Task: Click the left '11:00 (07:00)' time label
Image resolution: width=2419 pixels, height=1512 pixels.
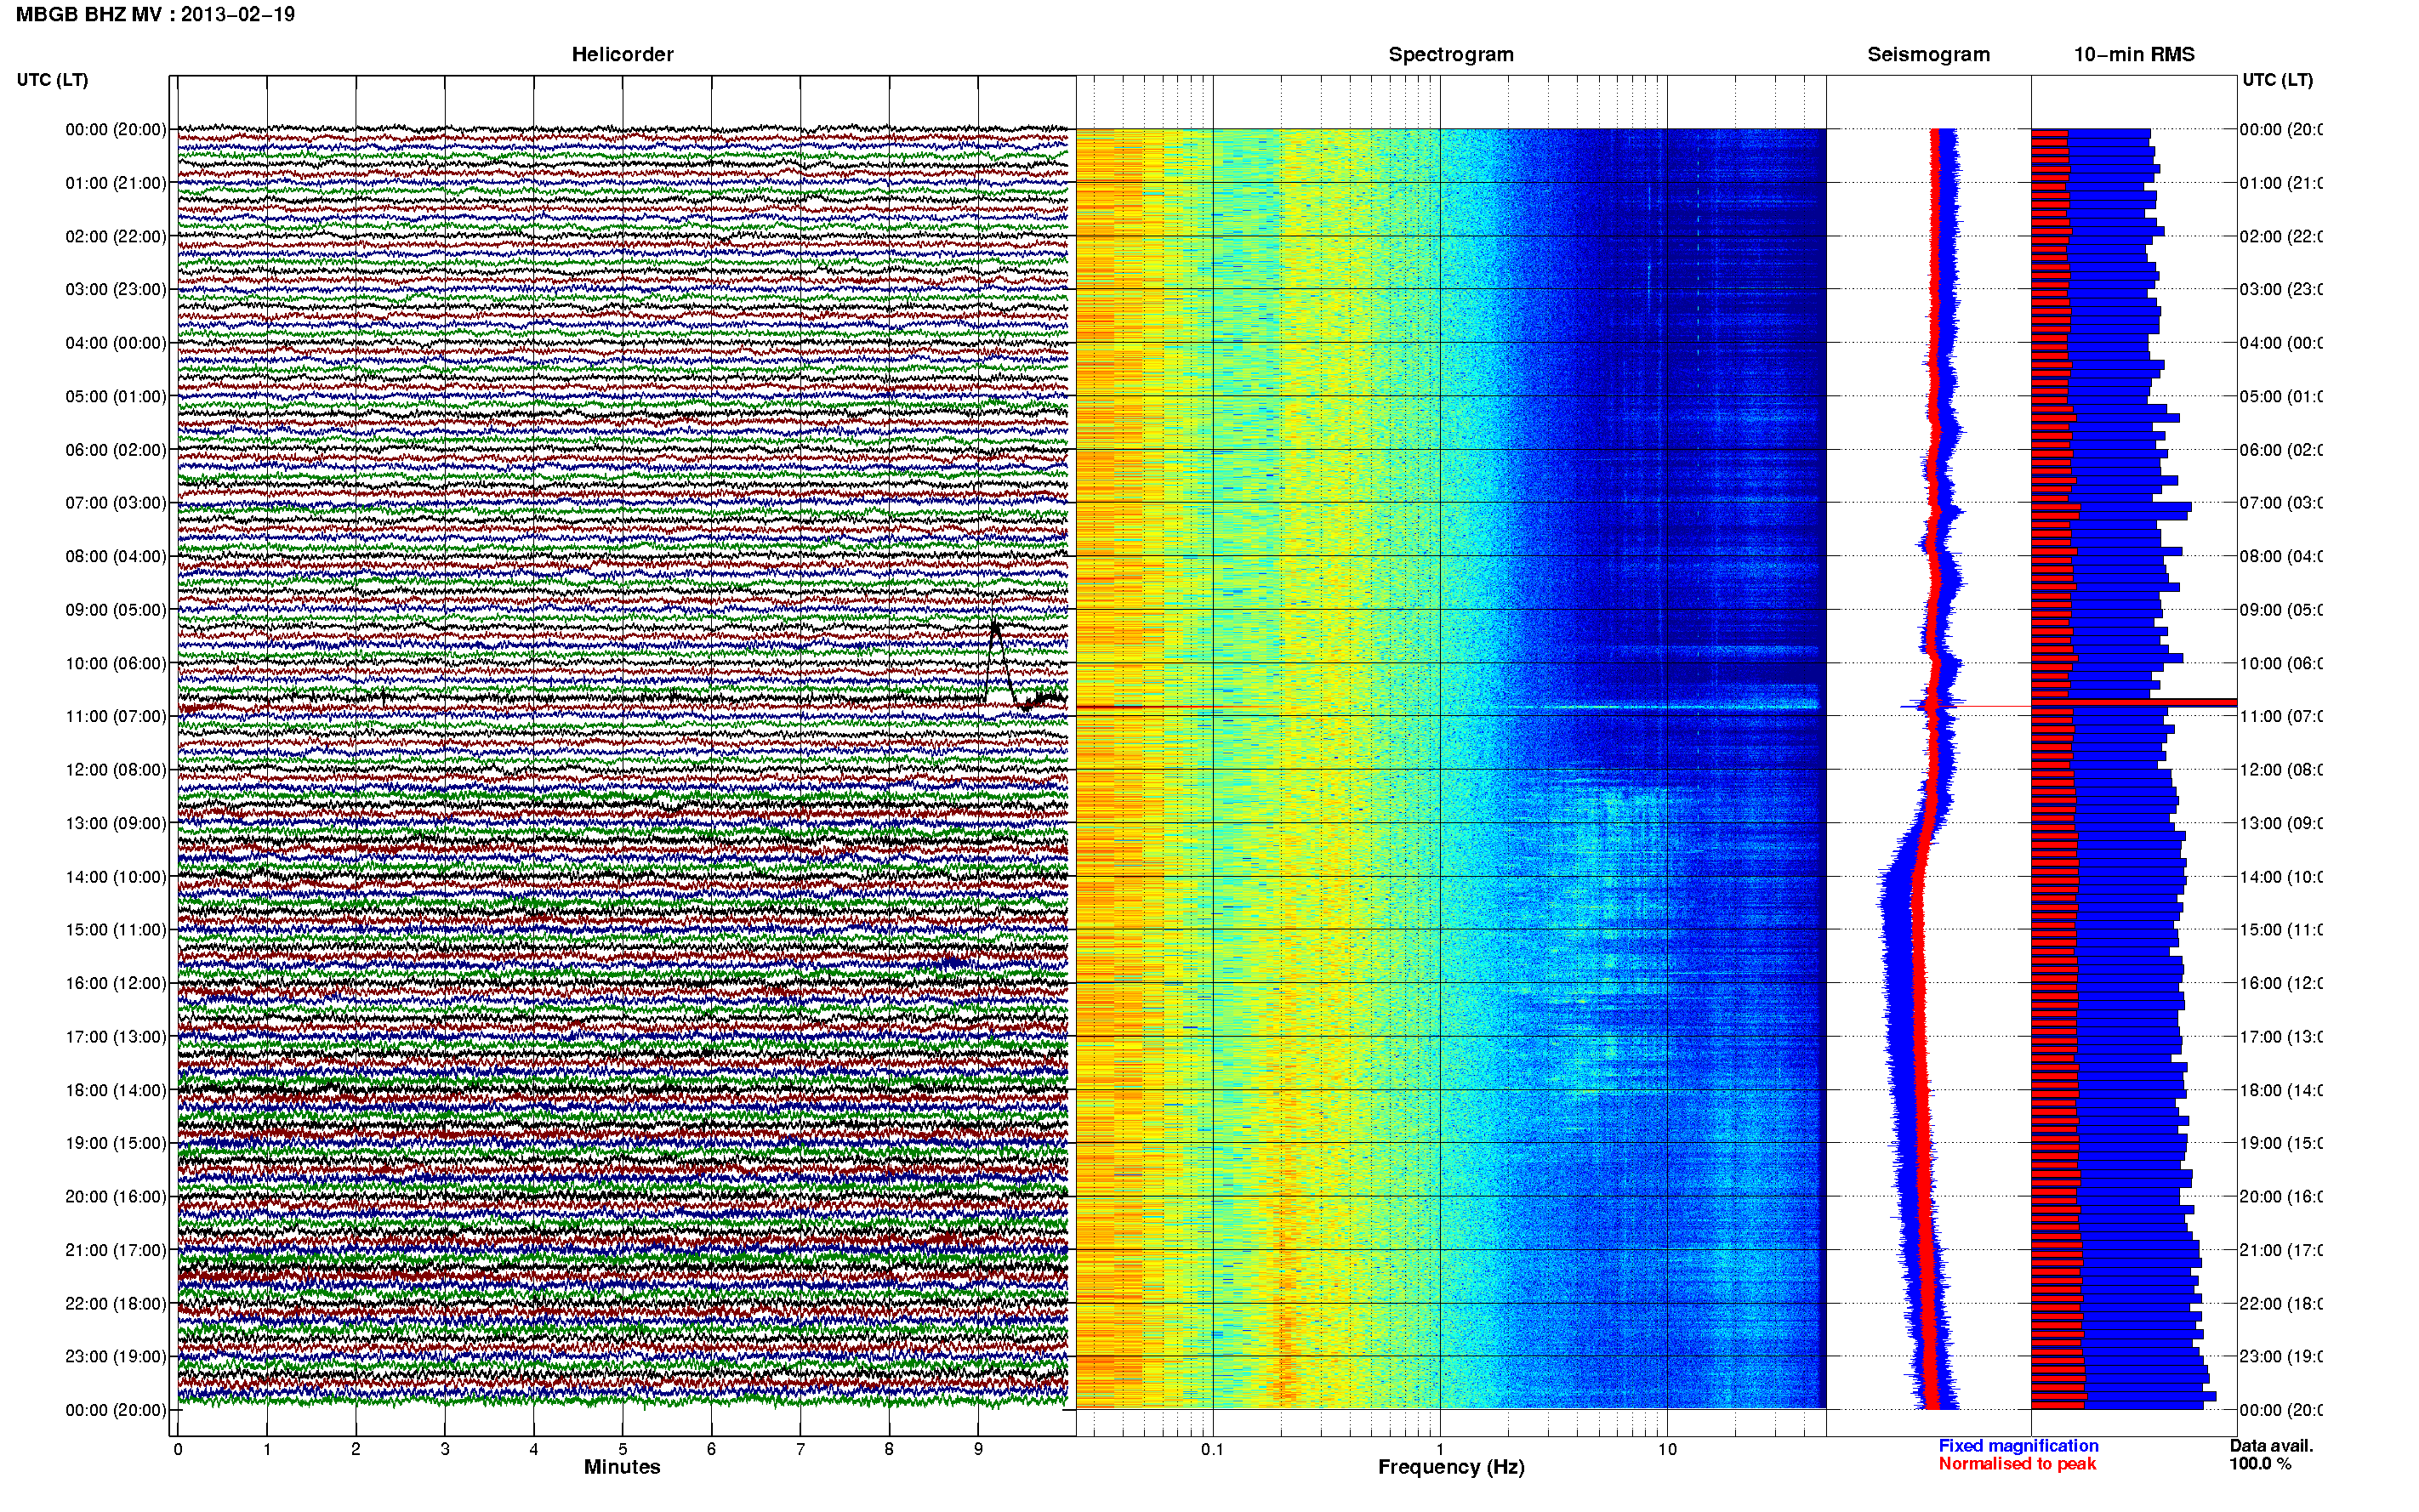Action: [x=116, y=716]
